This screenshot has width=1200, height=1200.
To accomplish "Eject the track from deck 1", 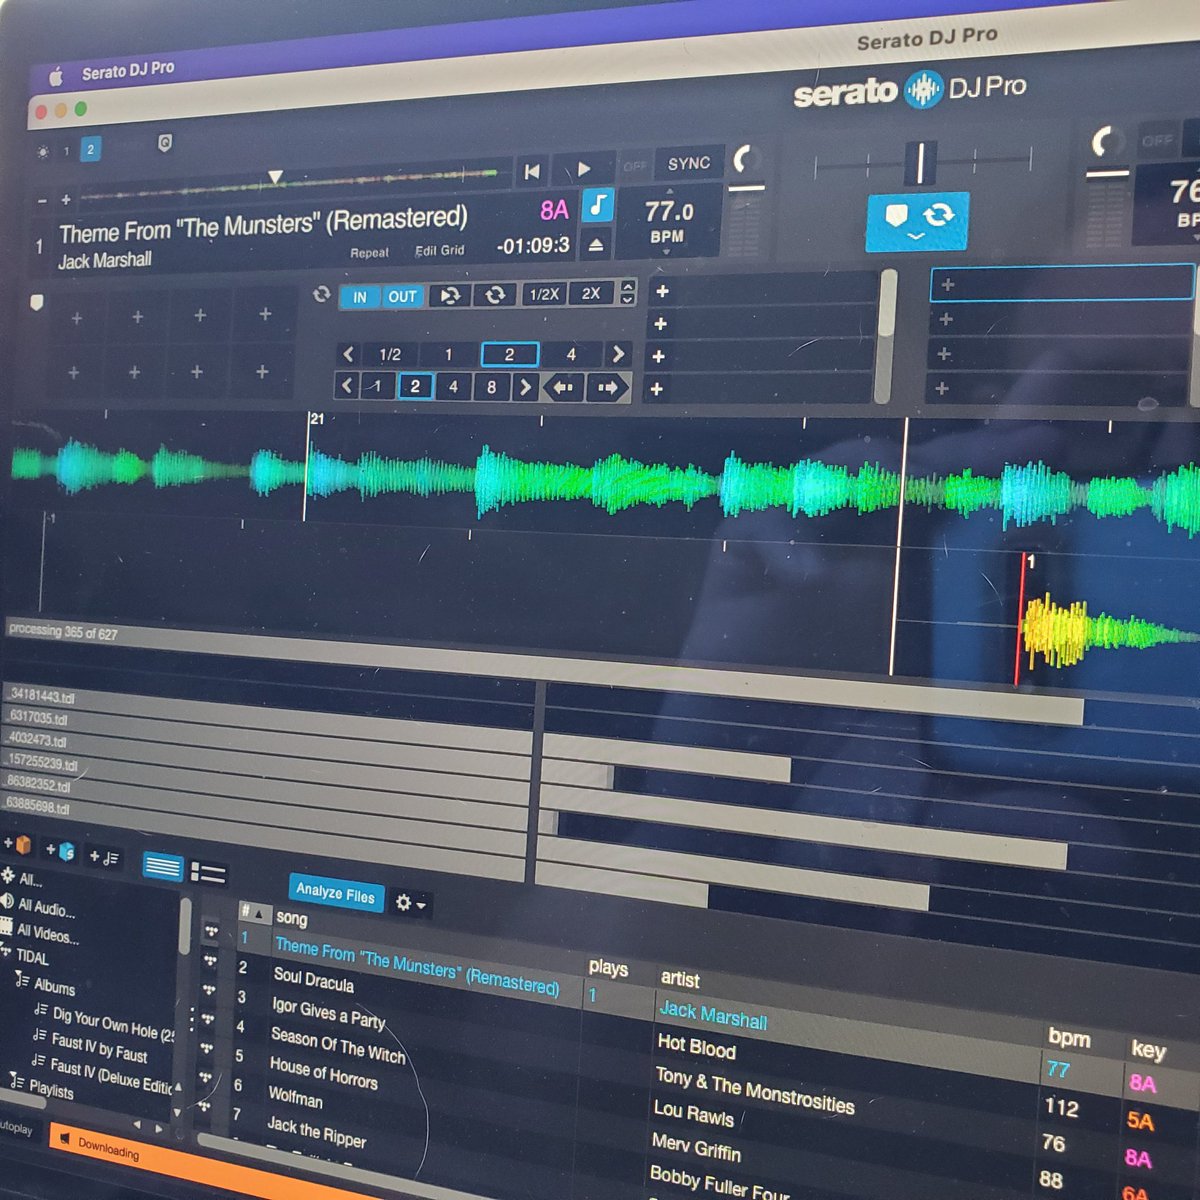I will pyautogui.click(x=595, y=244).
